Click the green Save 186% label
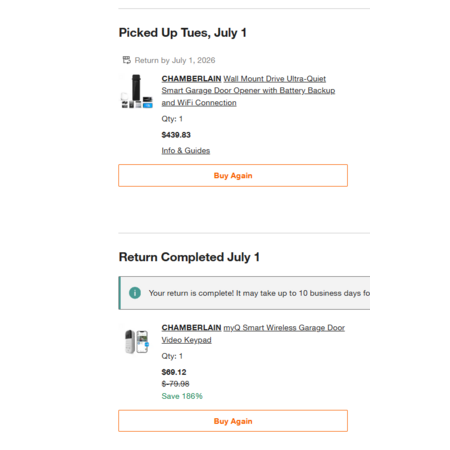 coord(182,396)
